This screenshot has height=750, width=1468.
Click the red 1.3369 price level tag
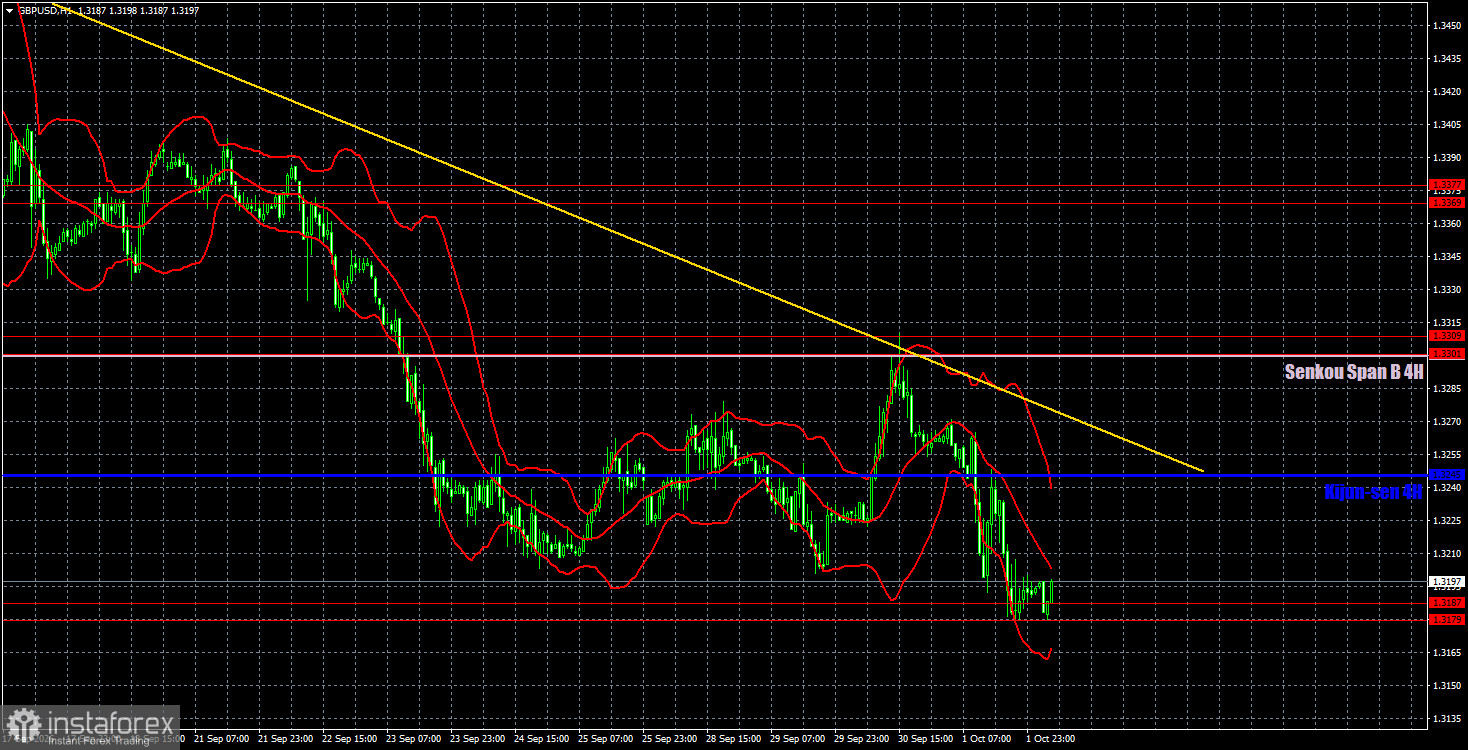(1447, 203)
